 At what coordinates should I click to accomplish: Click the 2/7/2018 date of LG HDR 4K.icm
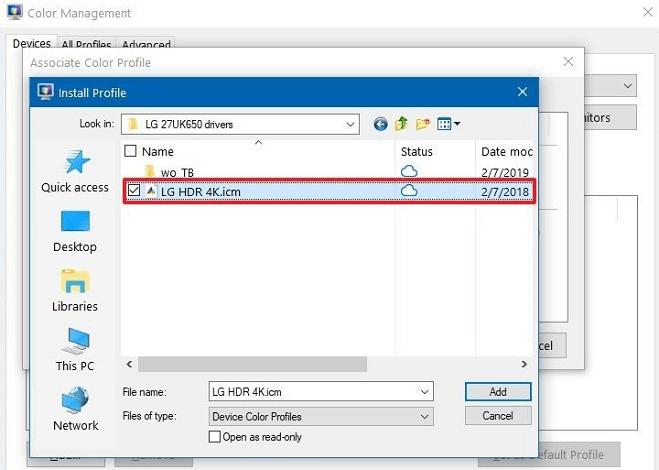pyautogui.click(x=505, y=192)
